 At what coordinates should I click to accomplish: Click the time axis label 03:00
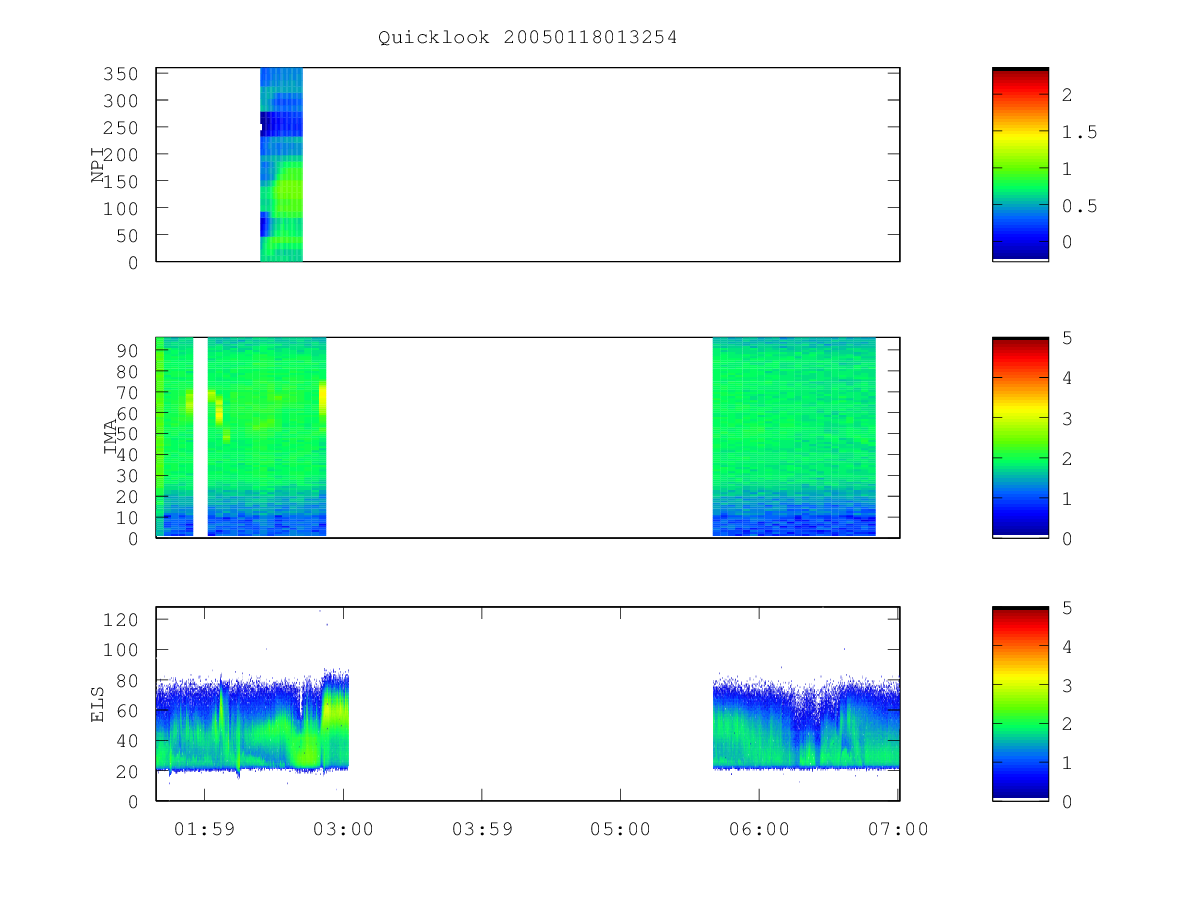click(x=343, y=829)
